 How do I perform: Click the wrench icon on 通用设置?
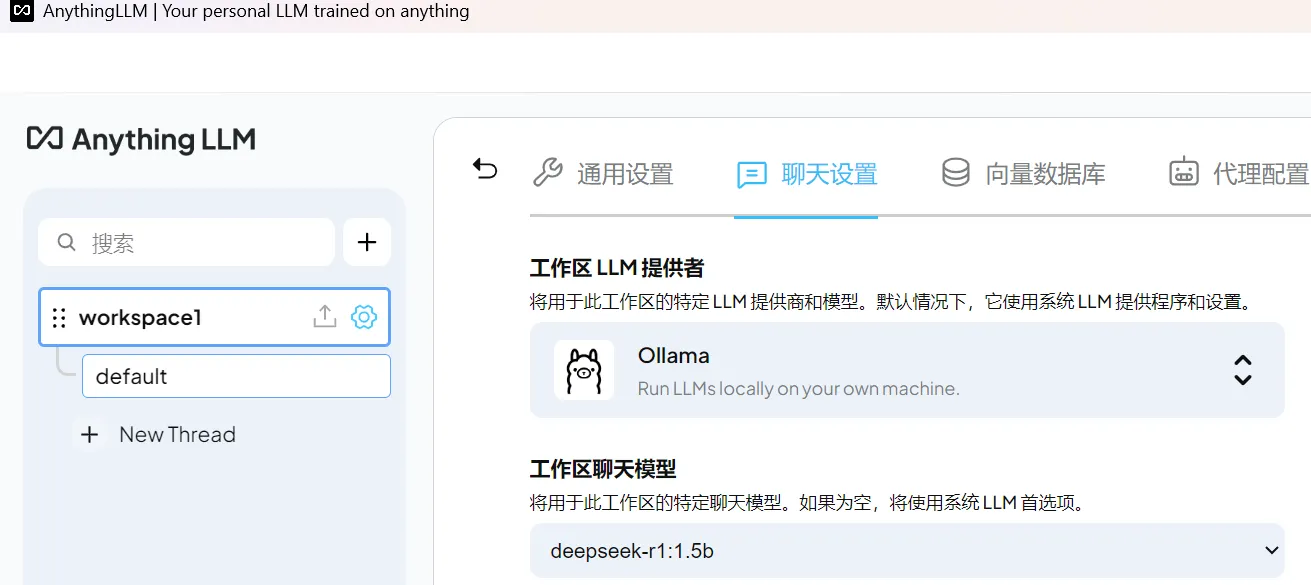[547, 173]
